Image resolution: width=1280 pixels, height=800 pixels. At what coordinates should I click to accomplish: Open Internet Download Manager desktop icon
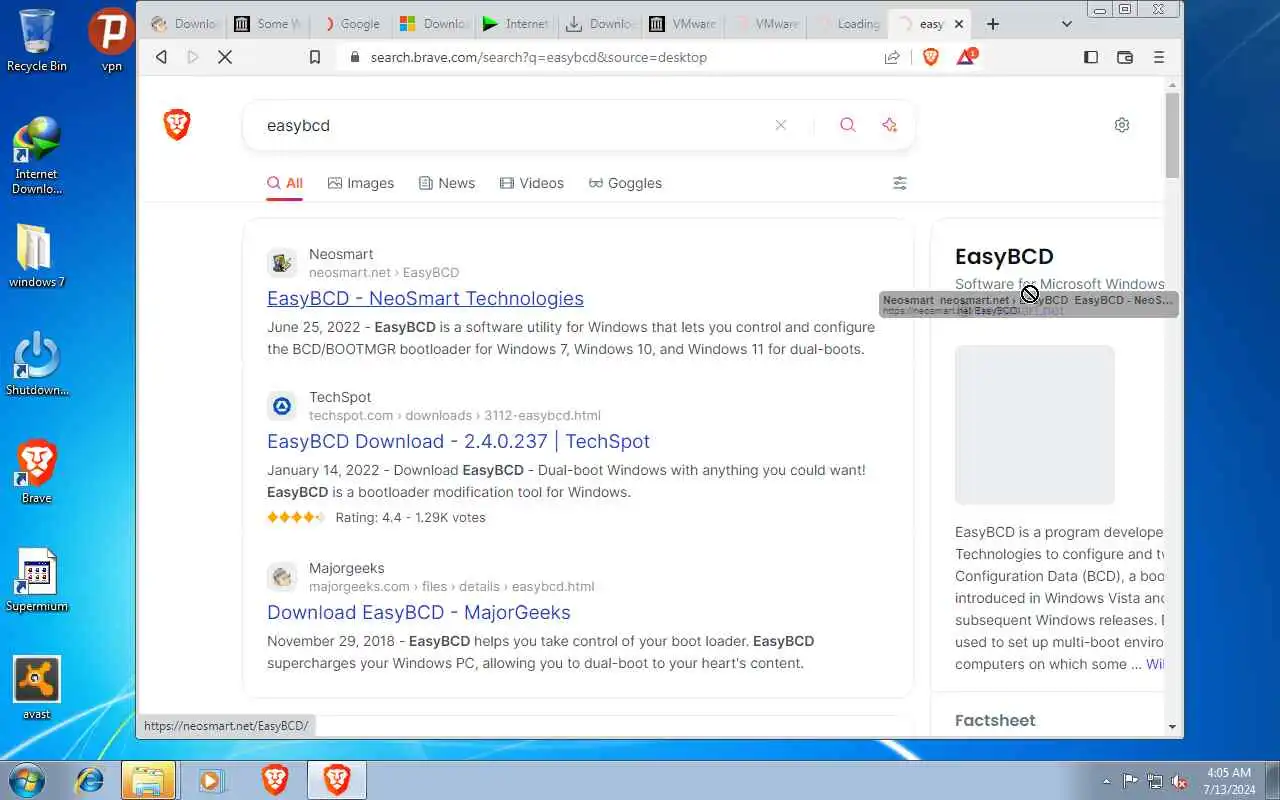37,155
